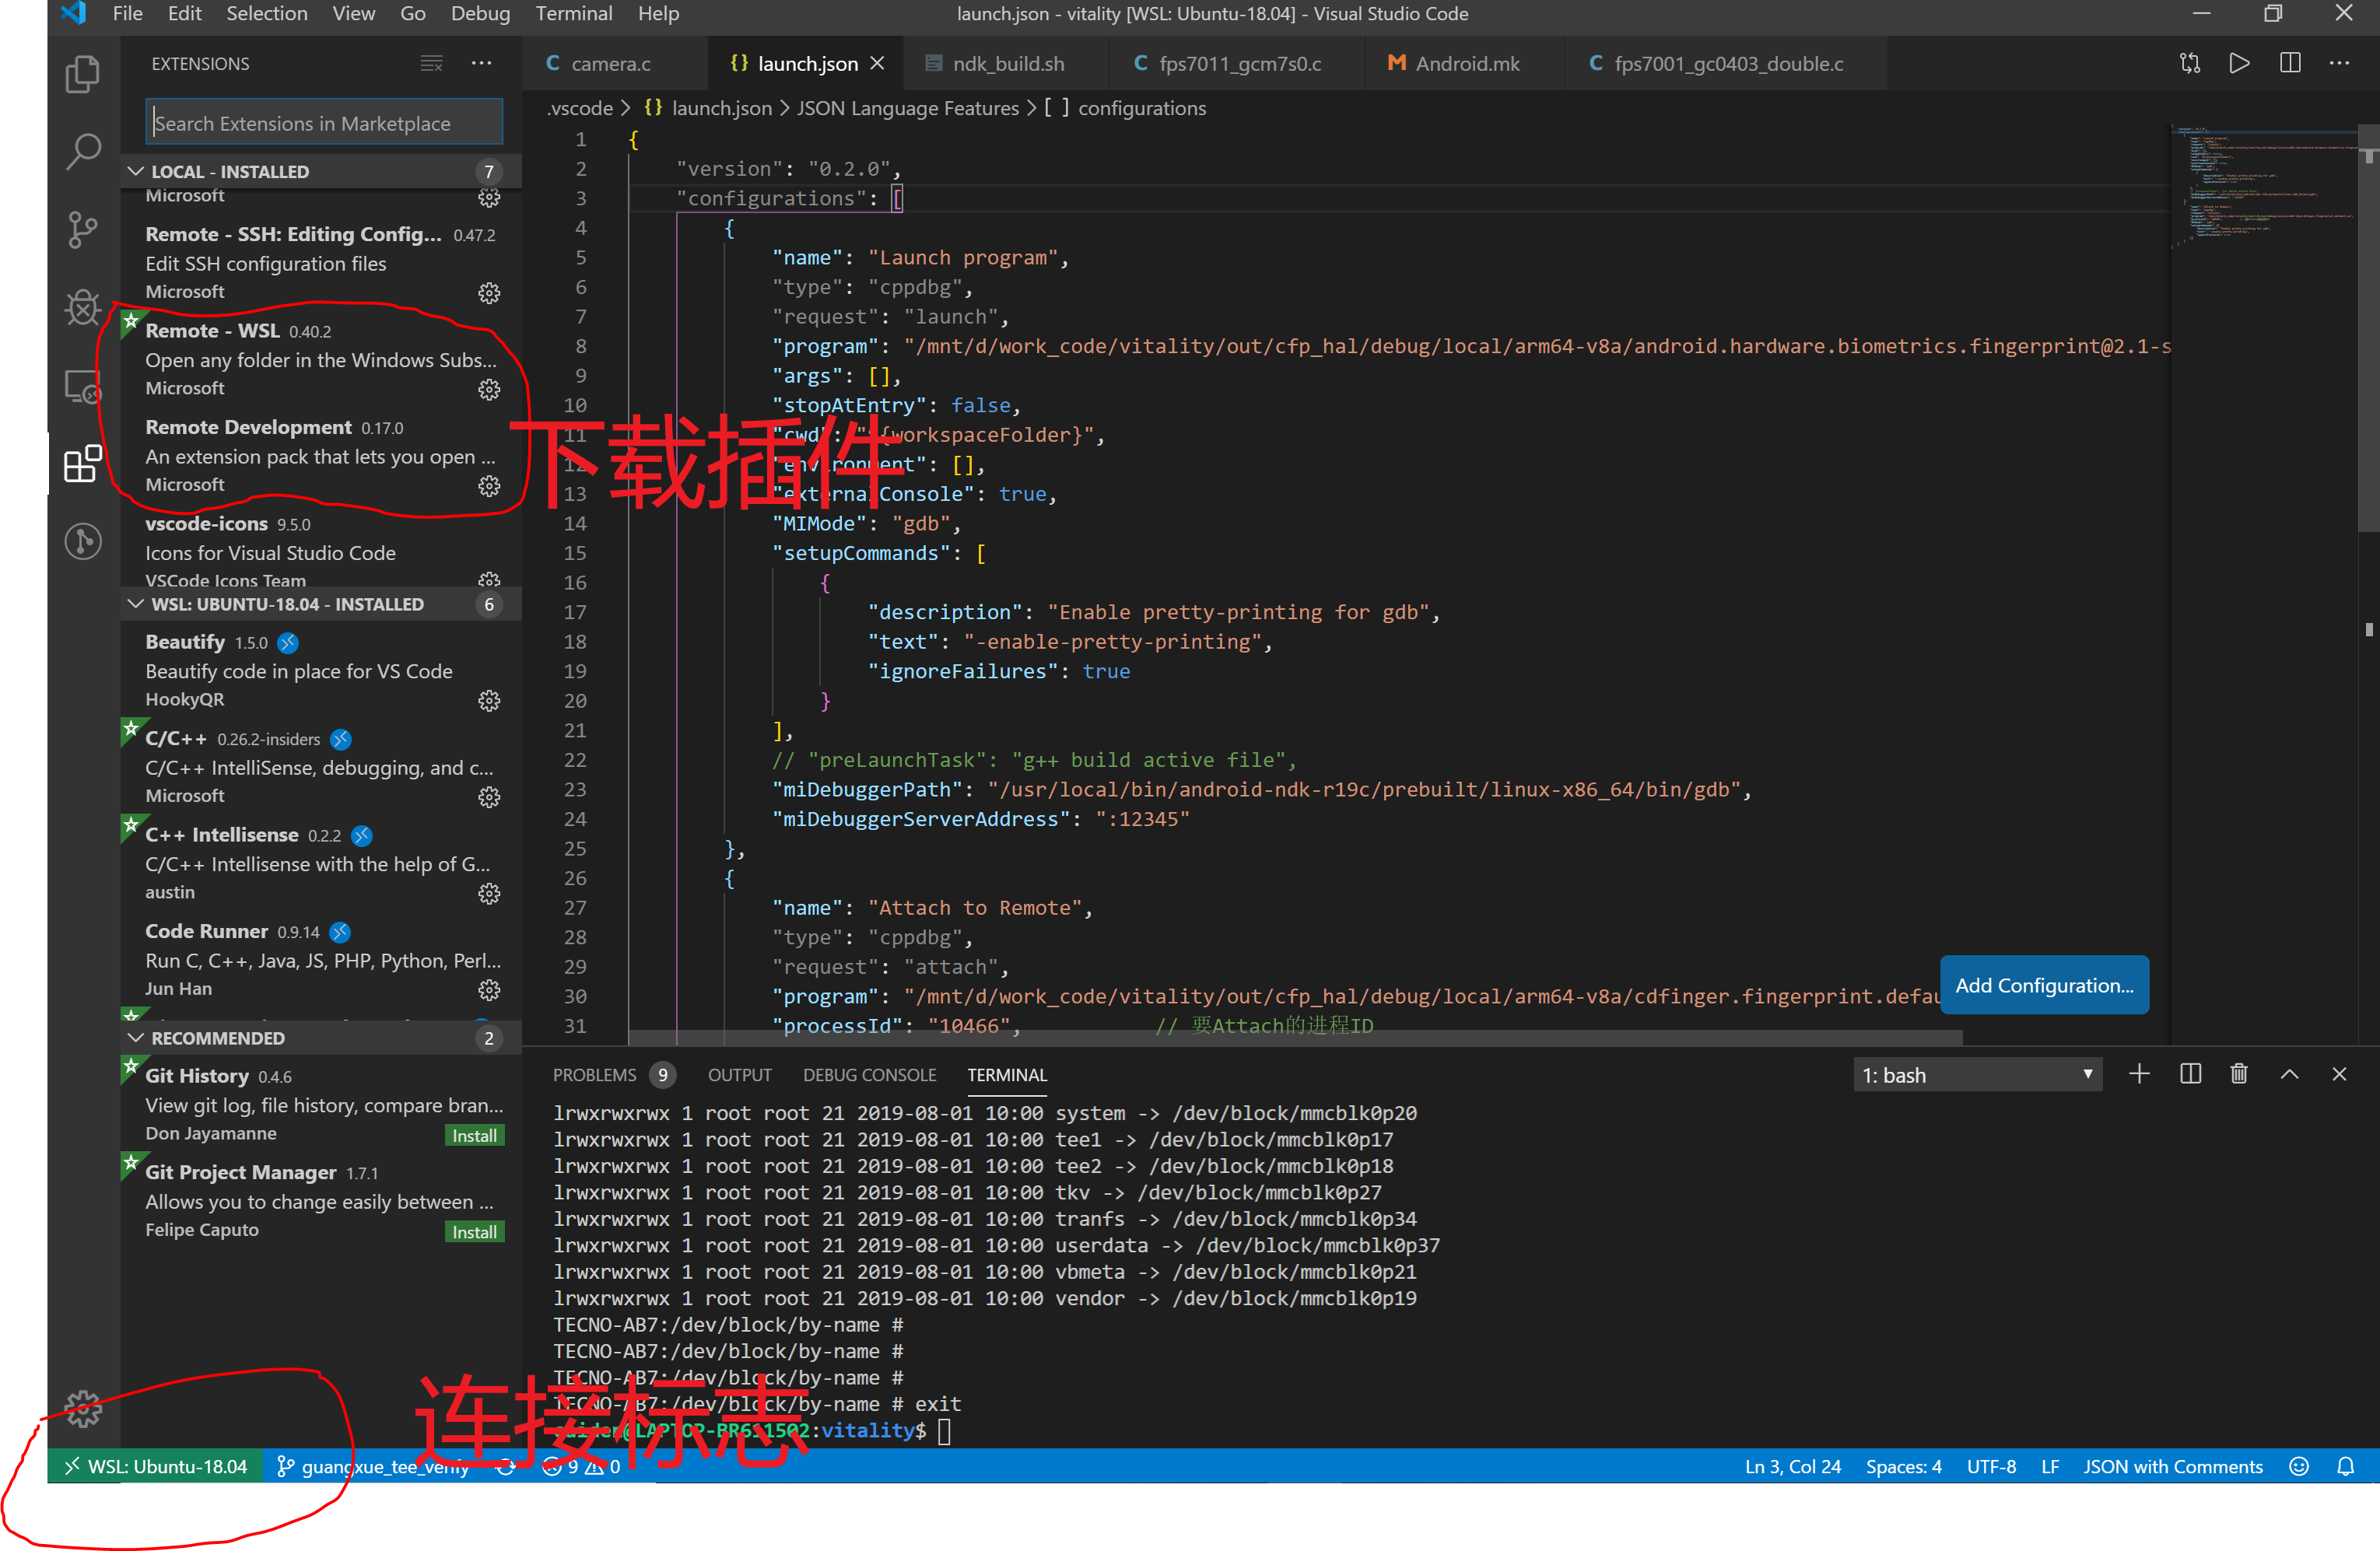Open the Debug view bug icon
Screen dimensions: 2380x1551
[x=83, y=307]
